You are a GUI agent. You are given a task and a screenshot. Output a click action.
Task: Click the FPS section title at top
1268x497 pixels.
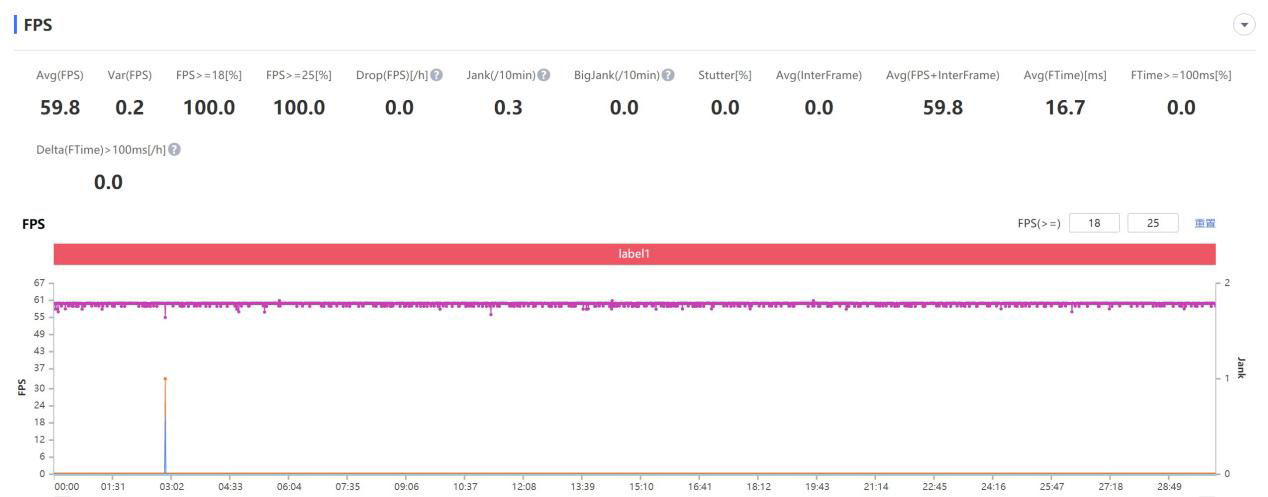click(x=38, y=25)
